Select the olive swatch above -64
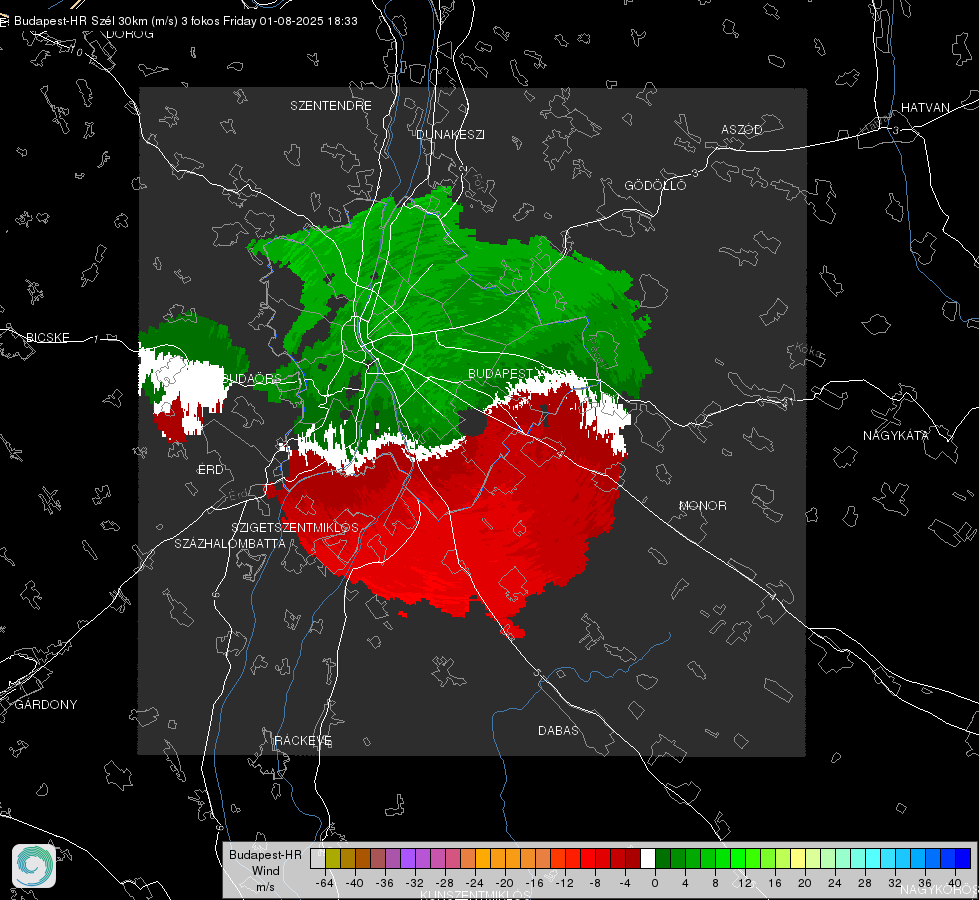This screenshot has width=979, height=900. (x=333, y=858)
